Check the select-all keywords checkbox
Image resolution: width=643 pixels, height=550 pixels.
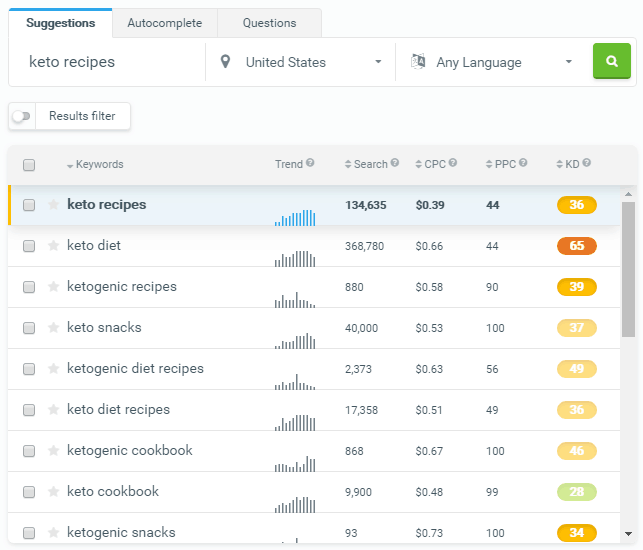(29, 165)
